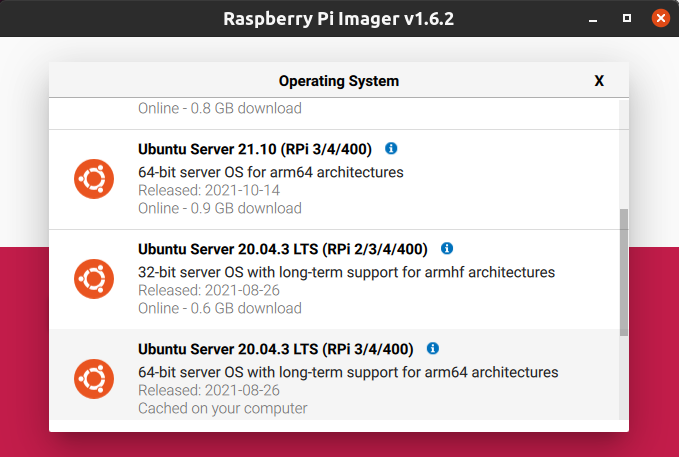The height and width of the screenshot is (457, 679).
Task: Click Ubuntu logo of Server 21.10 entry
Action: click(x=94, y=179)
